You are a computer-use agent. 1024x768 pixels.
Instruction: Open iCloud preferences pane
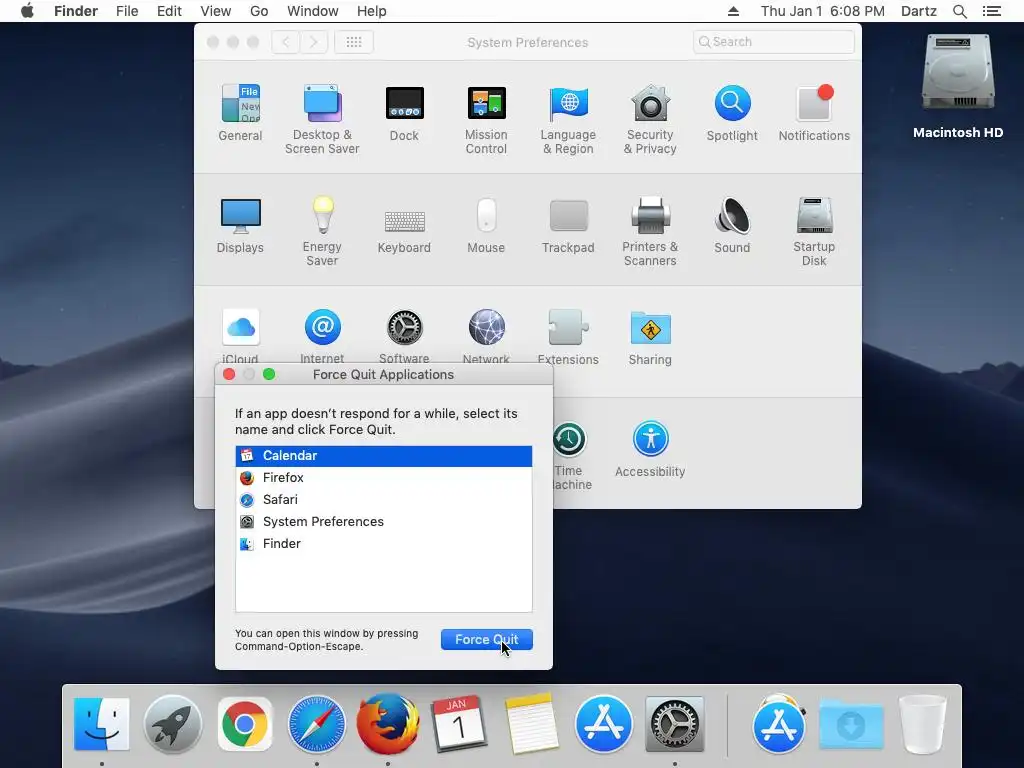tap(240, 335)
